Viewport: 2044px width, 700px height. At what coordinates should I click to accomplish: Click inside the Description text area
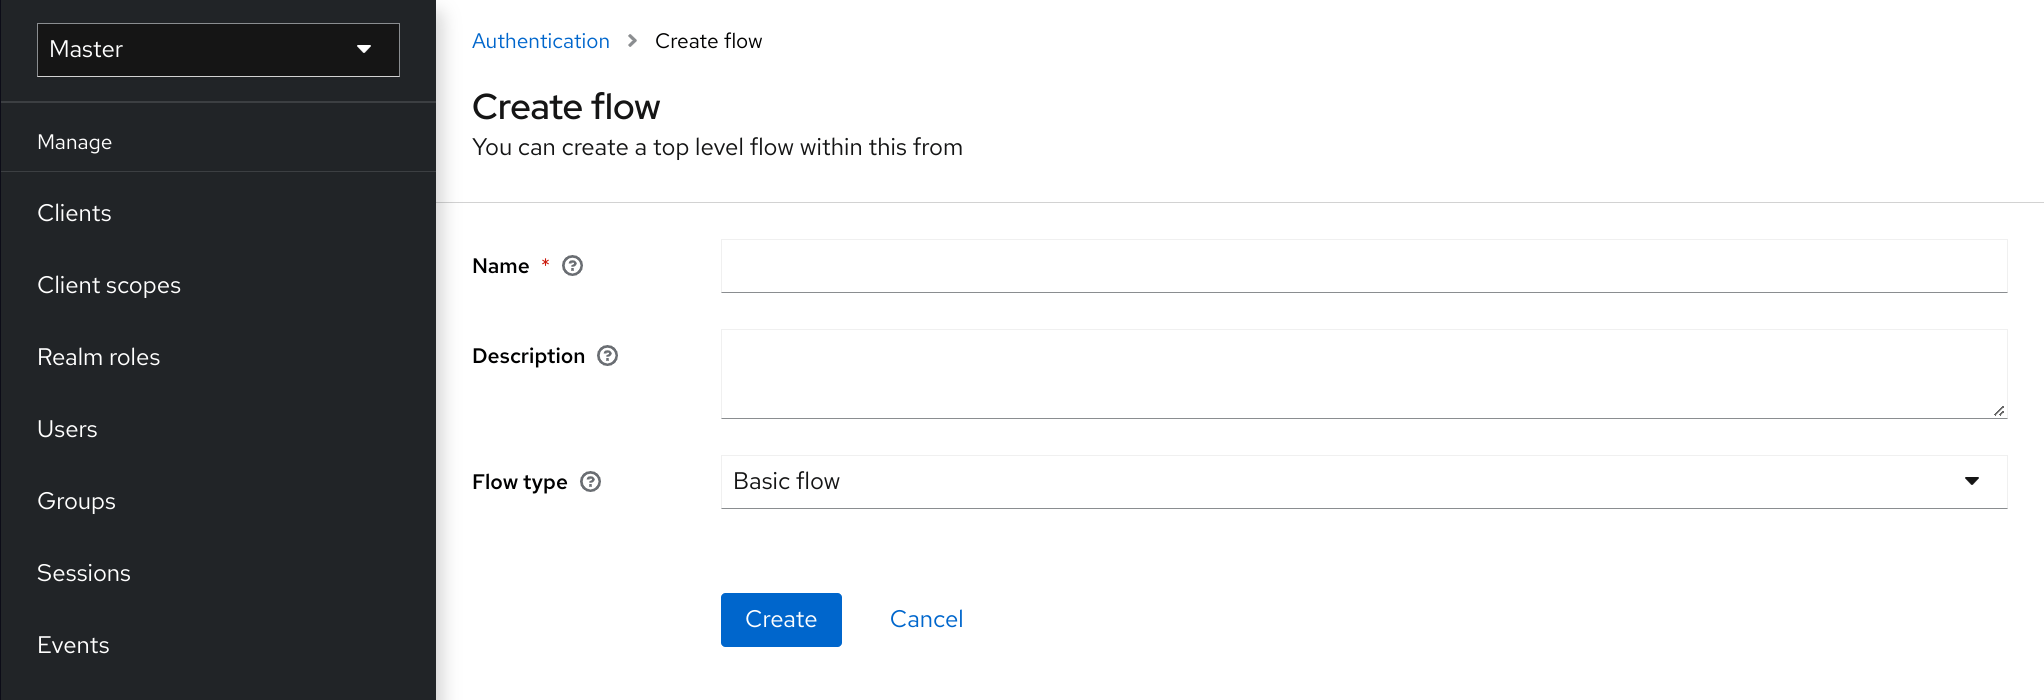[1363, 374]
